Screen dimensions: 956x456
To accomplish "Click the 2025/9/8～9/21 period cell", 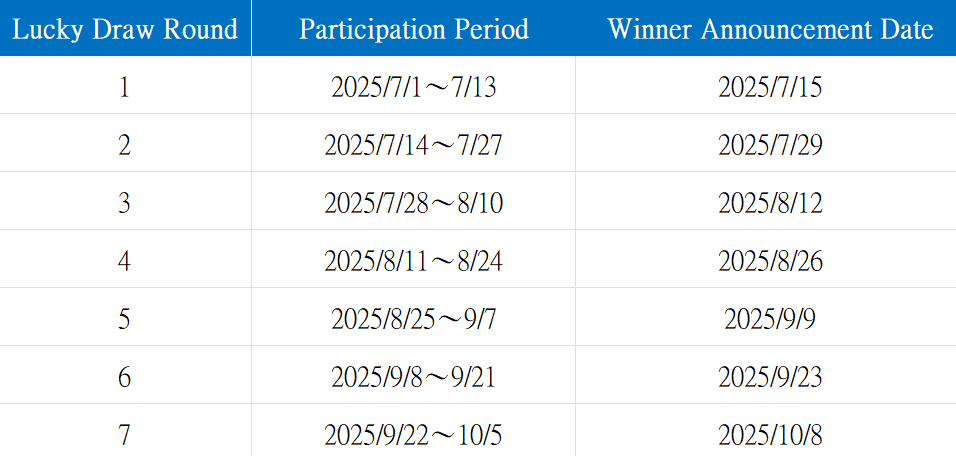I will point(413,374).
